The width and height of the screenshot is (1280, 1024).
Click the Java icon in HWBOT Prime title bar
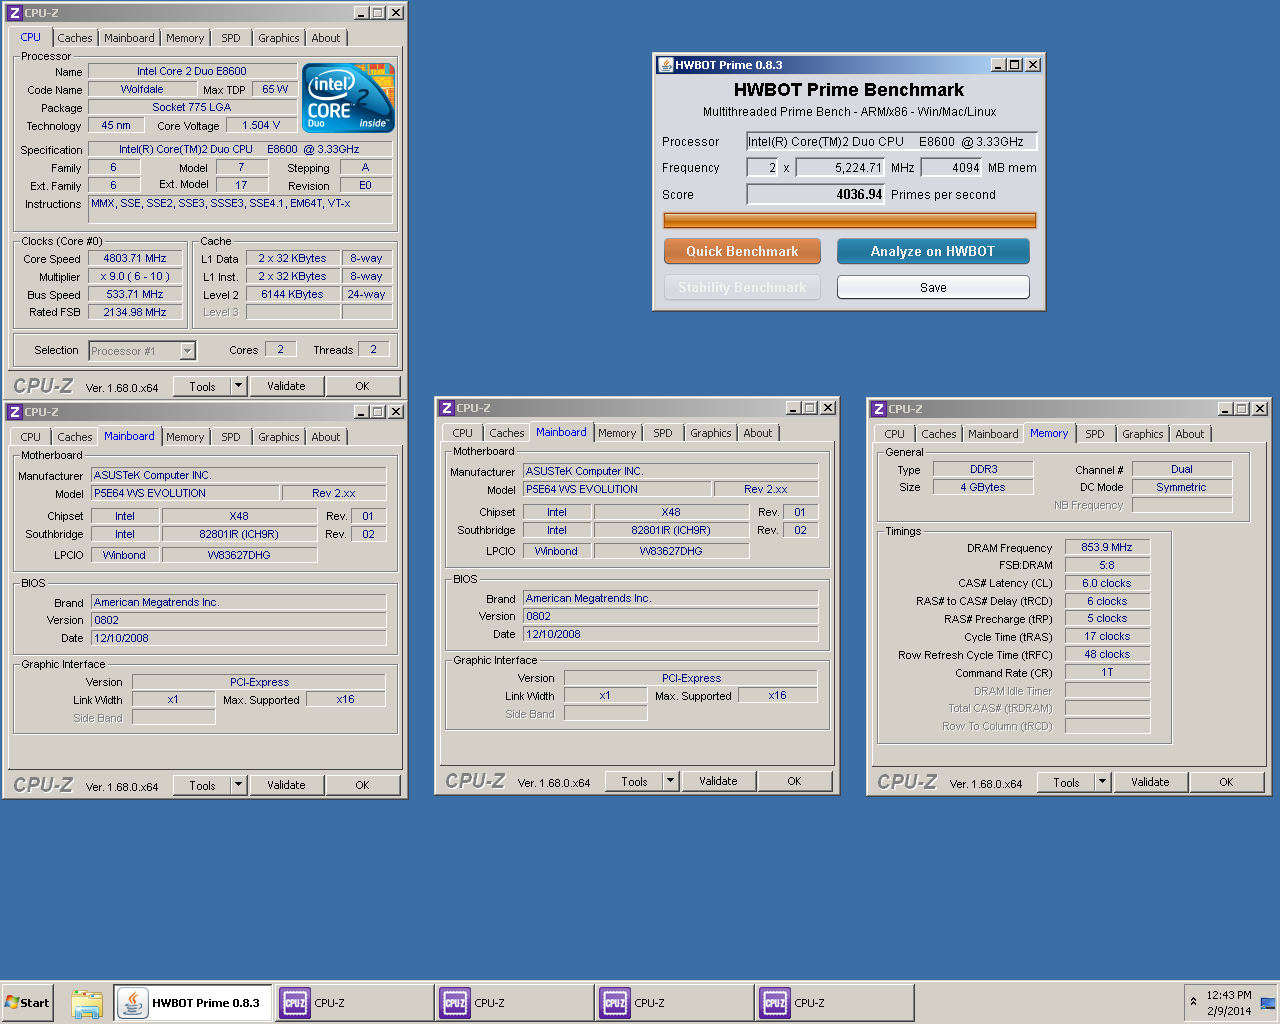click(x=665, y=65)
